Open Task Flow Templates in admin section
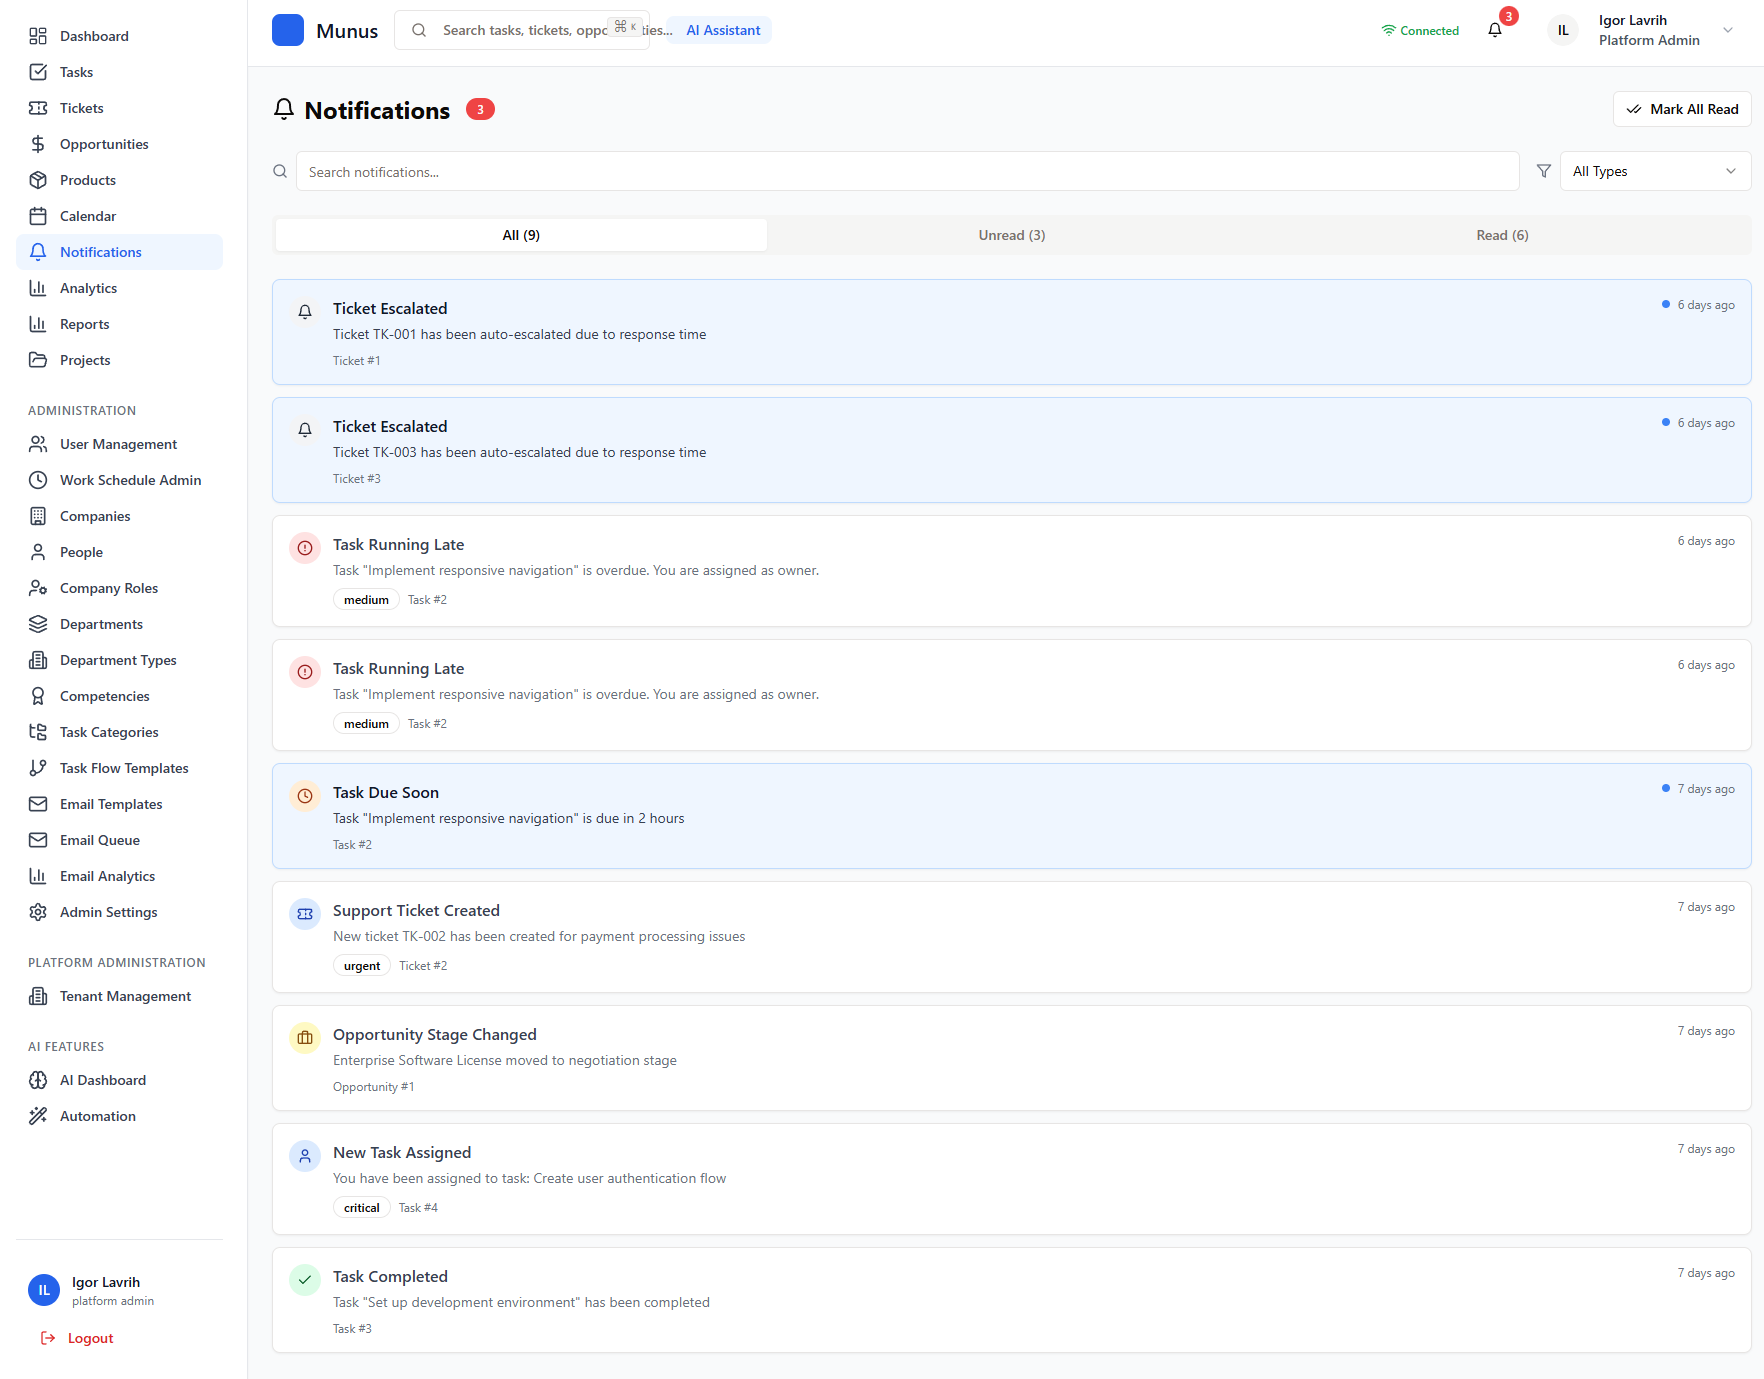The width and height of the screenshot is (1764, 1379). tap(123, 767)
